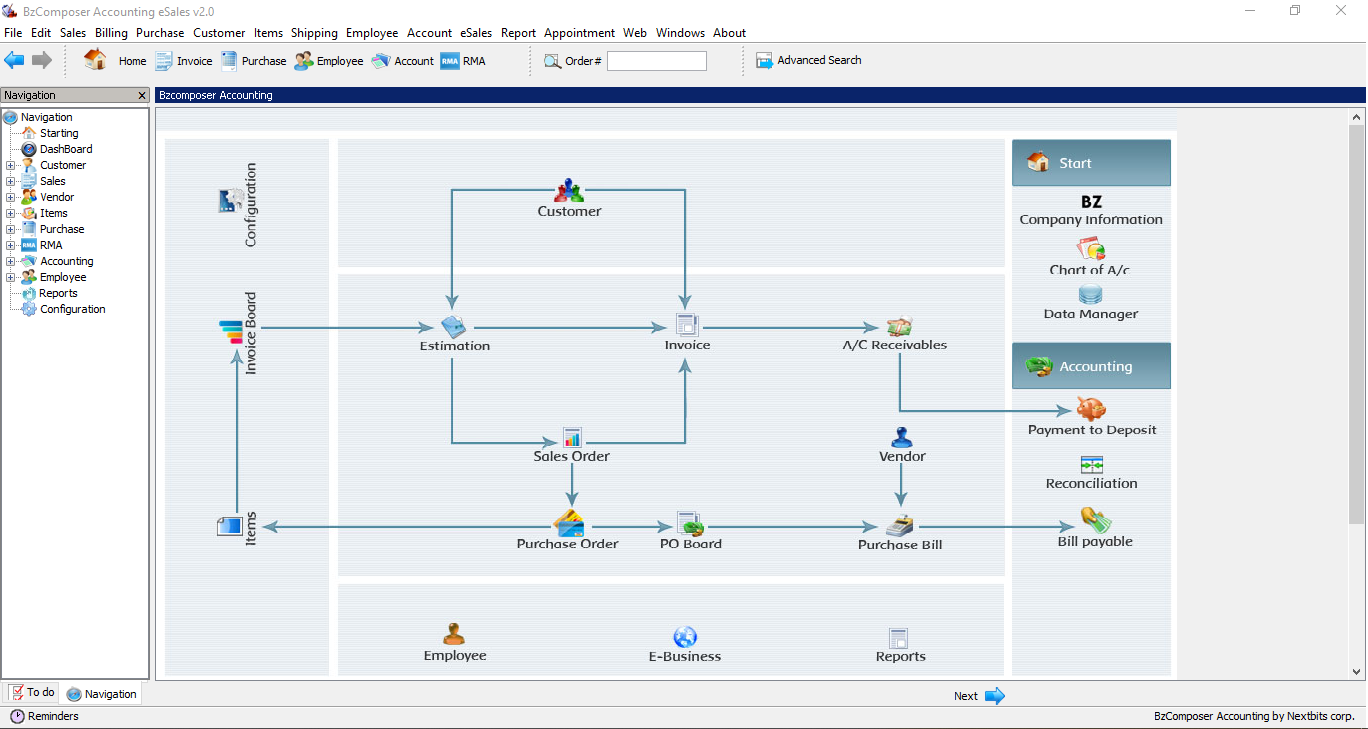
Task: Click the Invoice toolbar button
Action: tap(183, 60)
